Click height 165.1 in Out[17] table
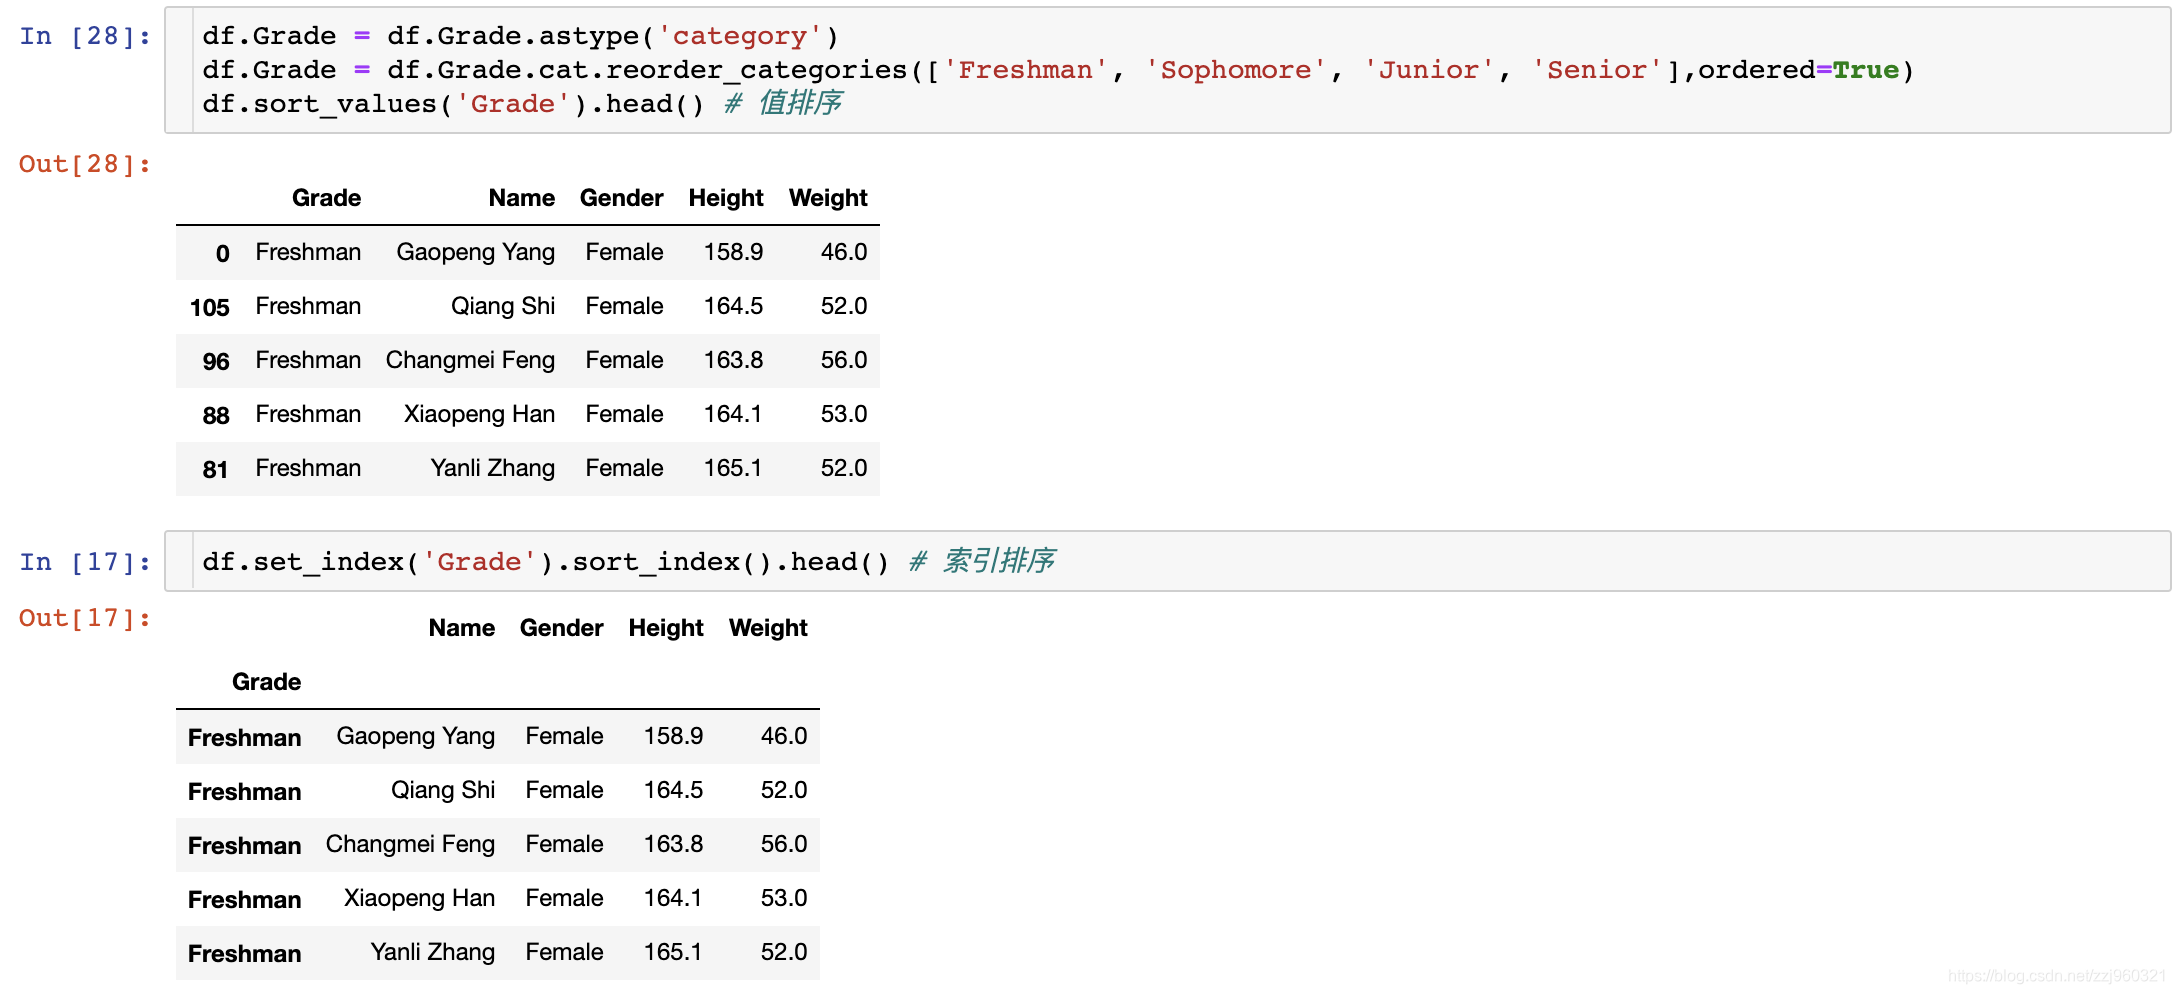This screenshot has width=2174, height=994. point(673,952)
